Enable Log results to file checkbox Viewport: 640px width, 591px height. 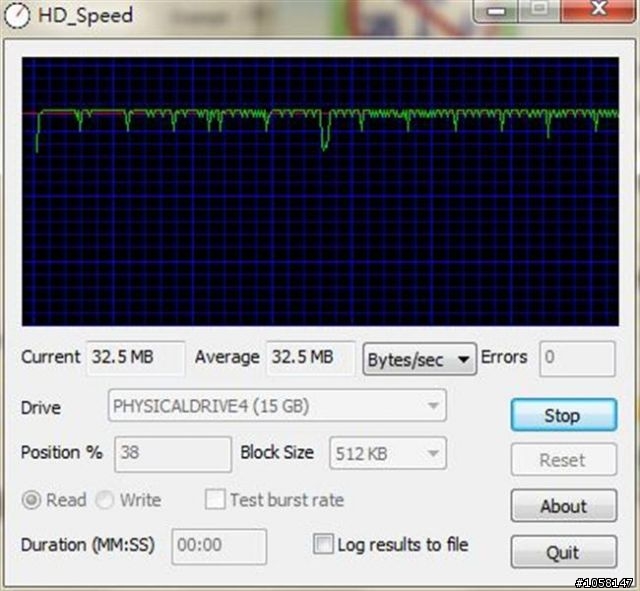click(x=323, y=544)
